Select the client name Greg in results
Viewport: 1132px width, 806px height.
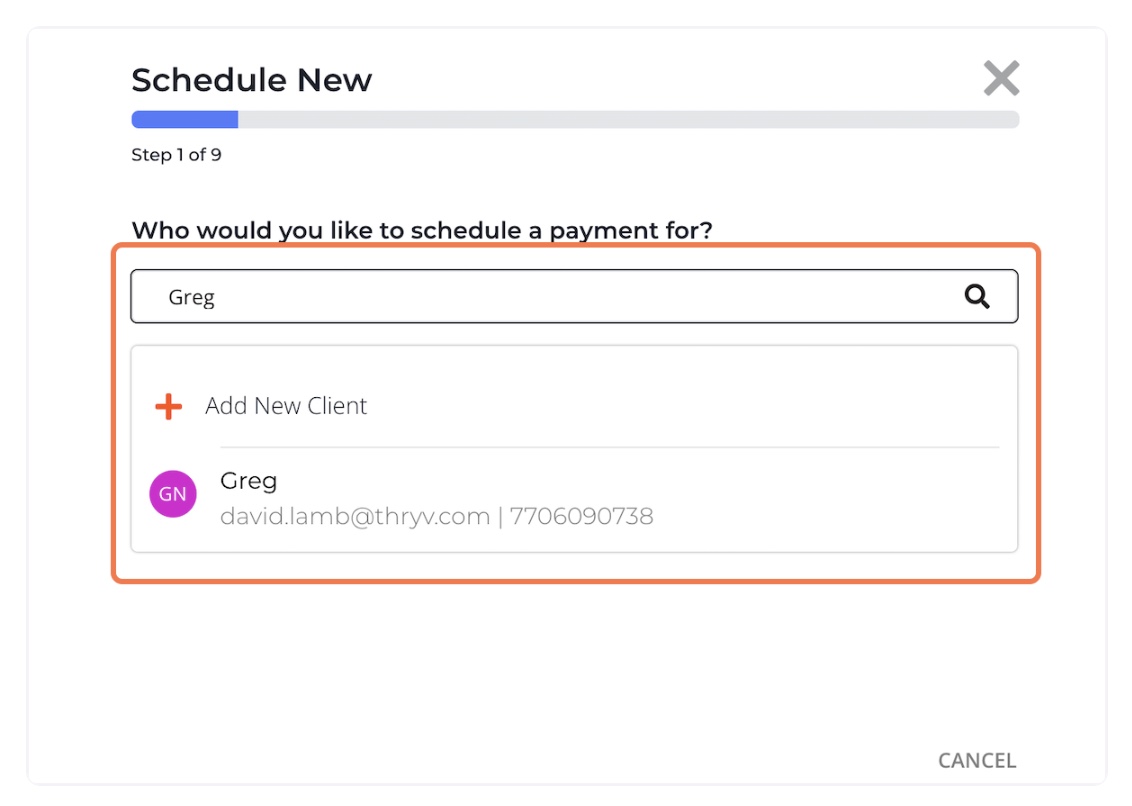pos(248,481)
